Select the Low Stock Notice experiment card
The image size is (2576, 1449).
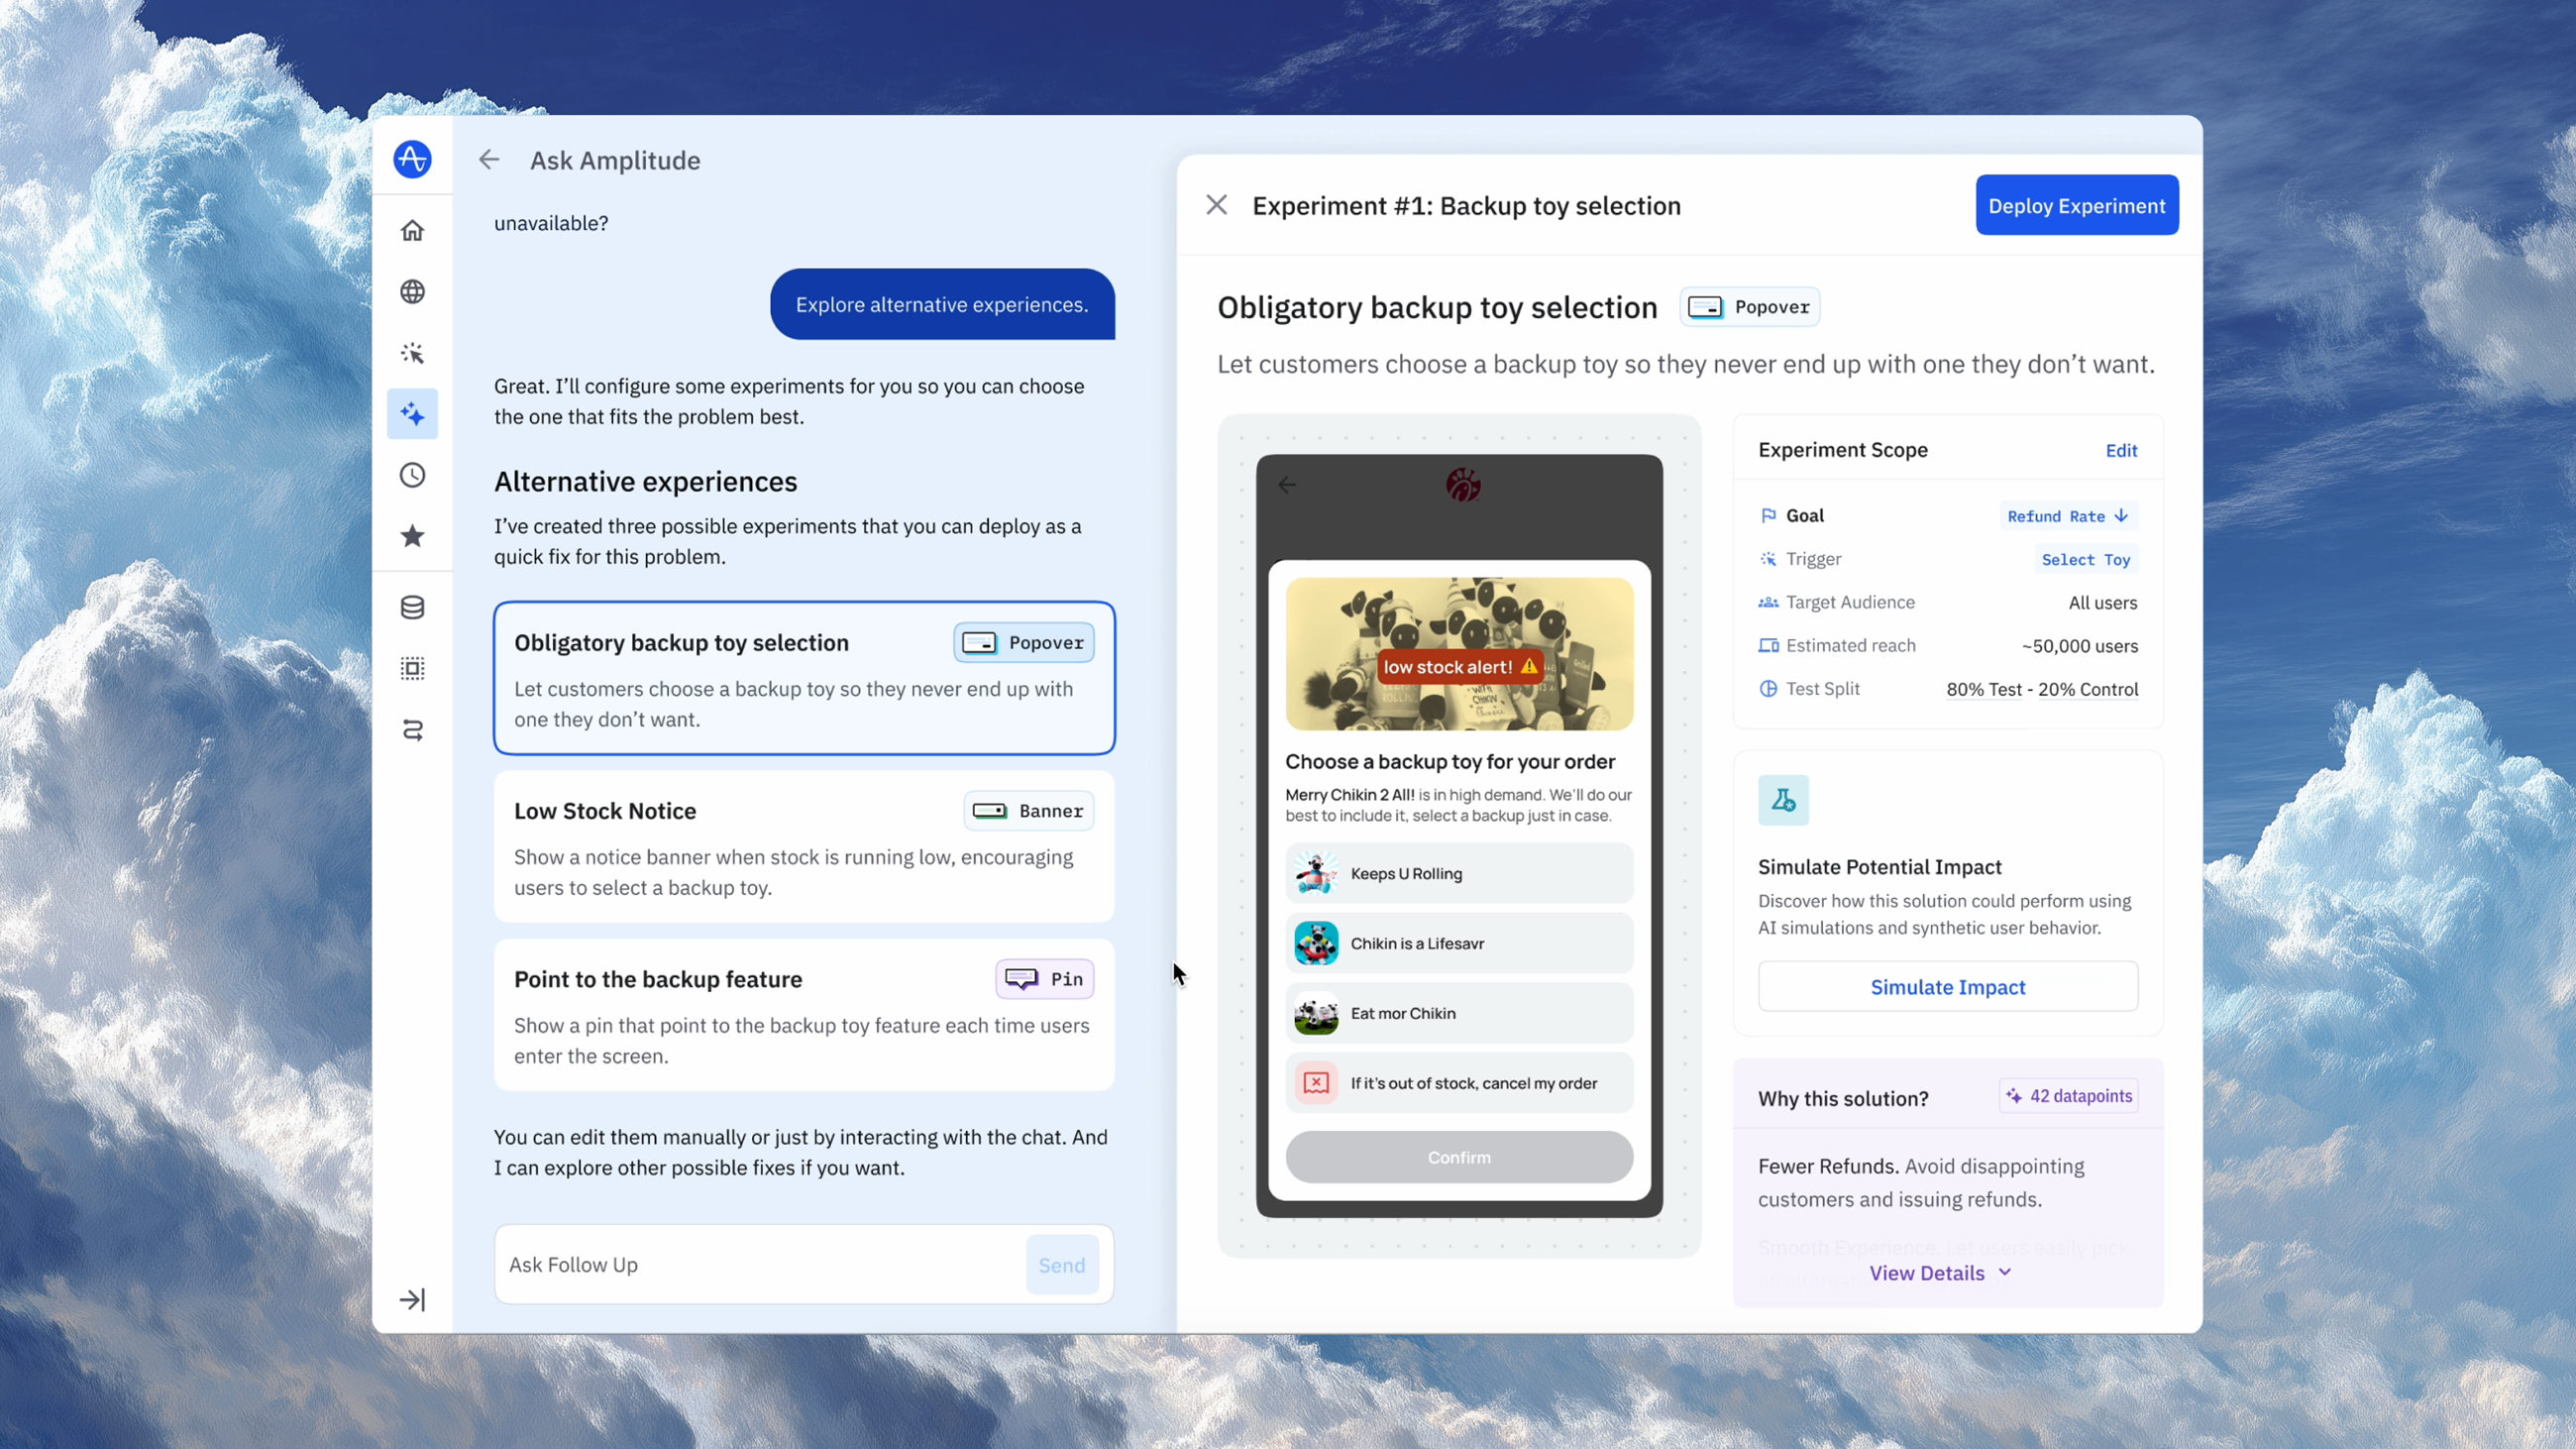[804, 846]
